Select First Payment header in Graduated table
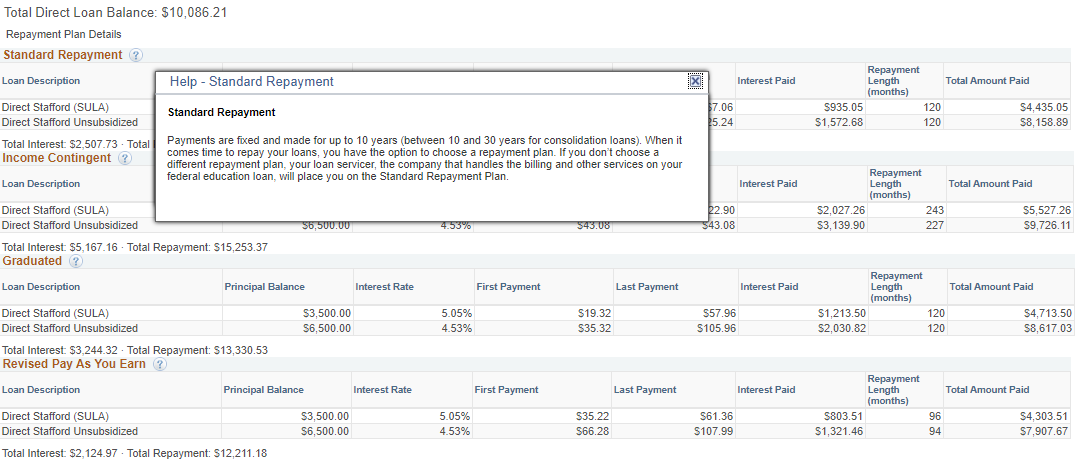Screen dimensions: 1077x460 pyautogui.click(x=508, y=287)
